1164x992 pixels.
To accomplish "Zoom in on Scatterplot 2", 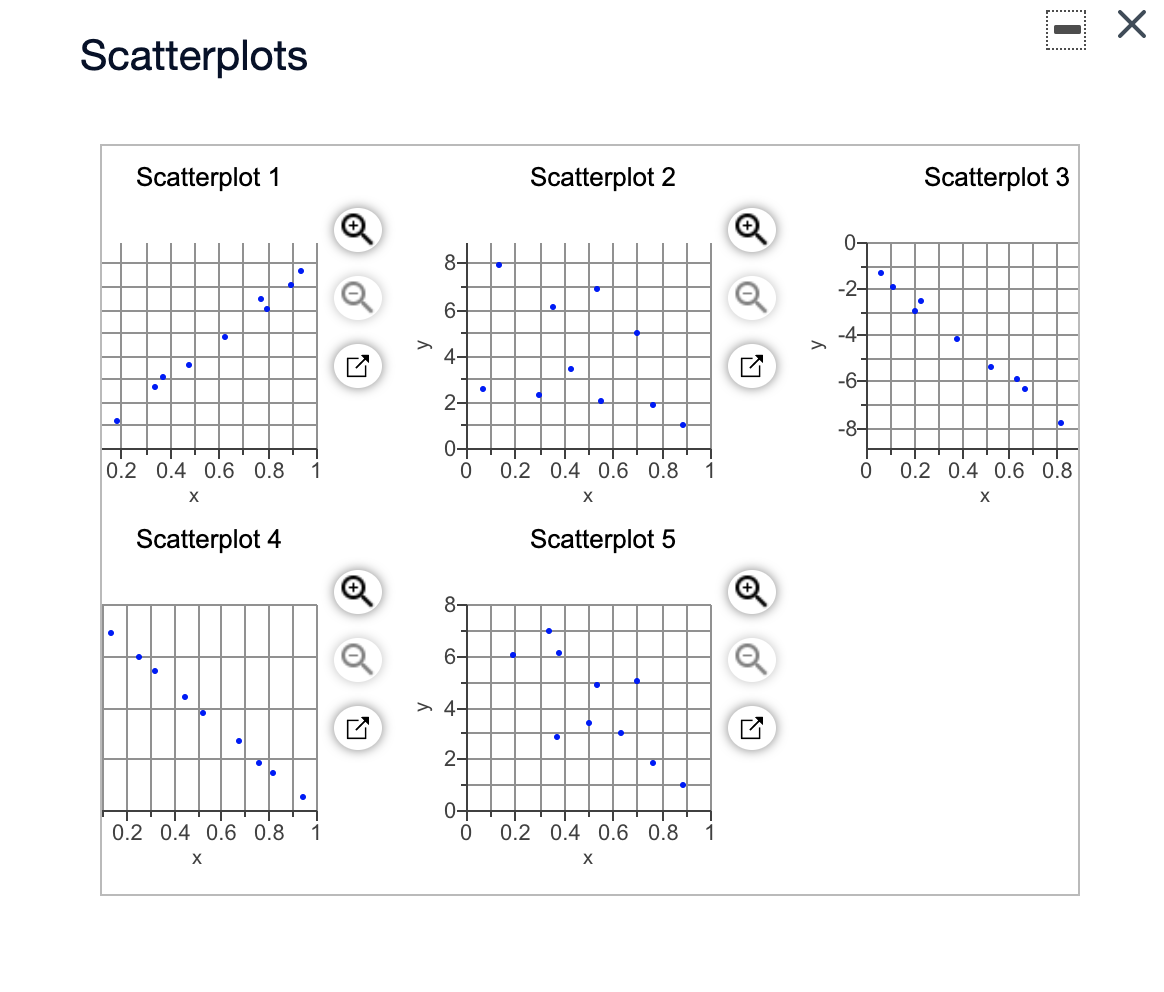I will (751, 230).
